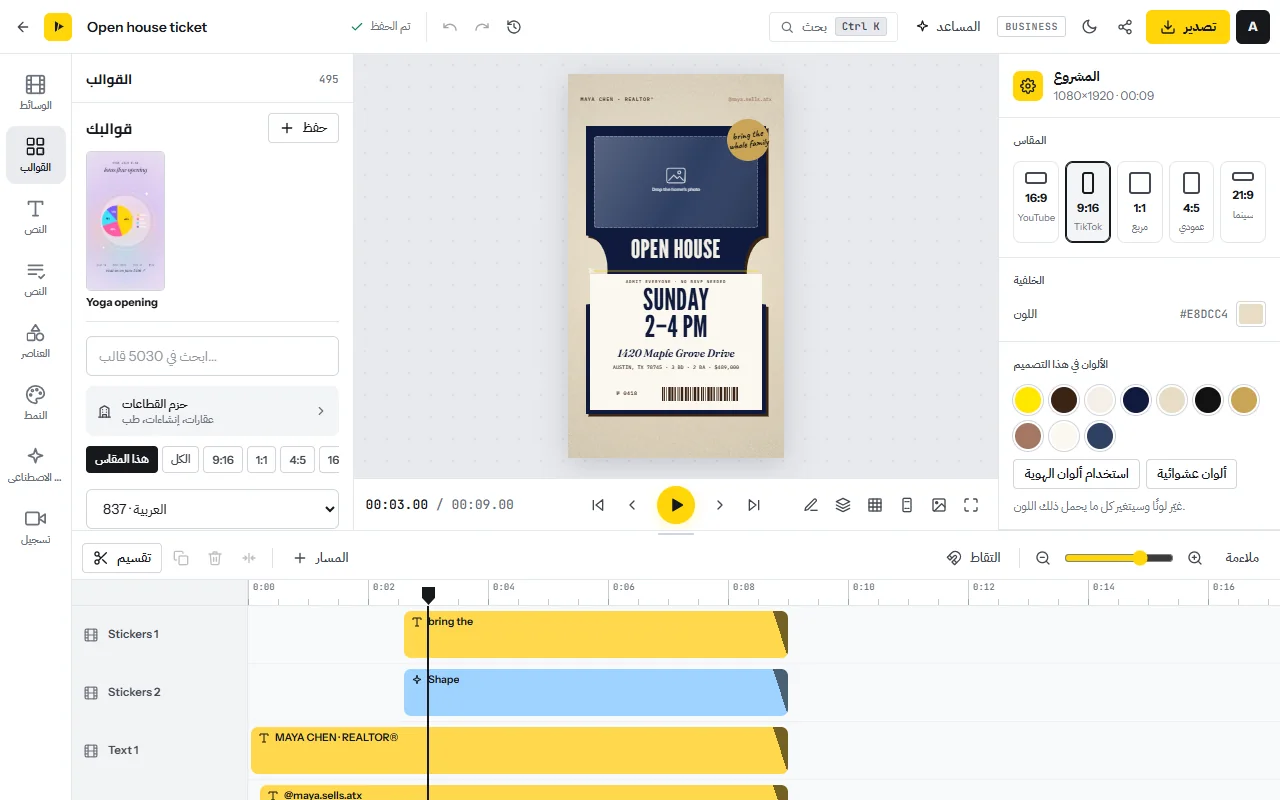Adjust the timeline zoom slider

(x=1119, y=558)
